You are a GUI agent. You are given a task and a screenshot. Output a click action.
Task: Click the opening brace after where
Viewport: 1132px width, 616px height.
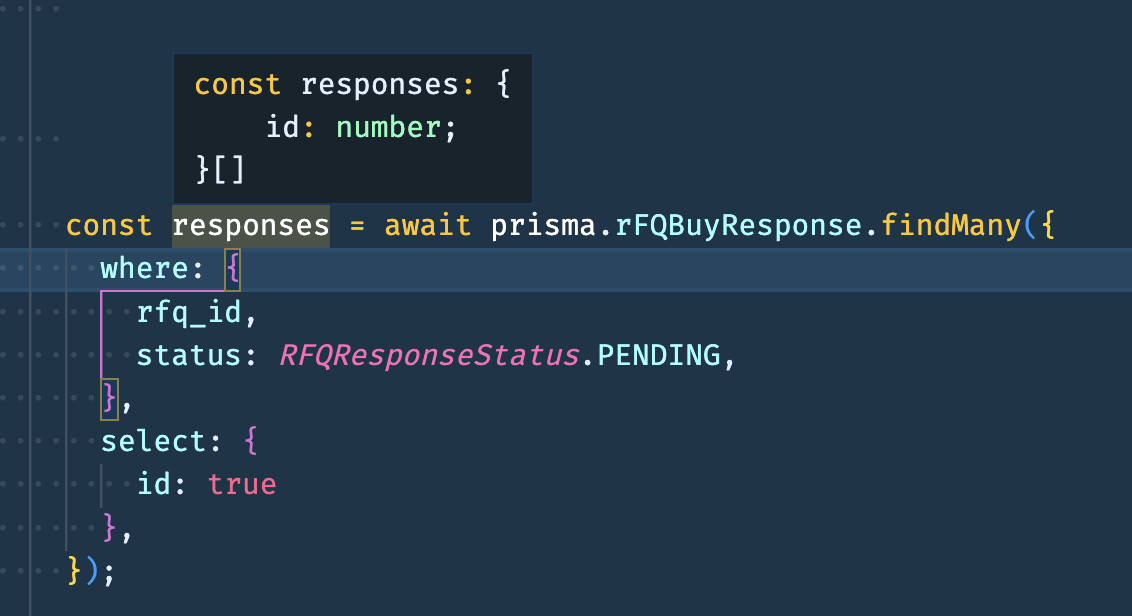tap(232, 270)
